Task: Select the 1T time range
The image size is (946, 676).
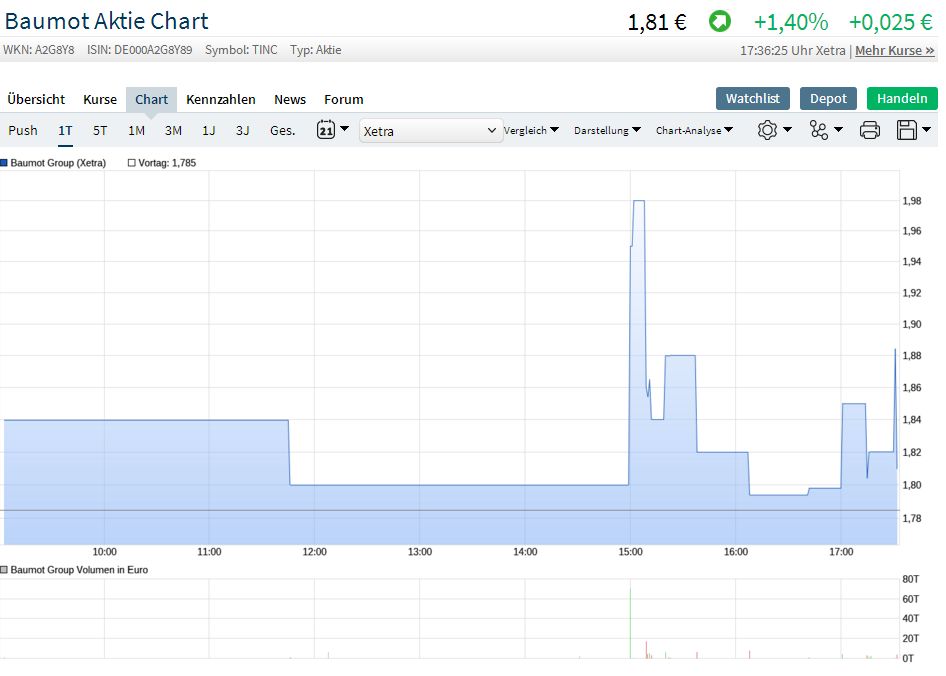Action: coord(65,130)
